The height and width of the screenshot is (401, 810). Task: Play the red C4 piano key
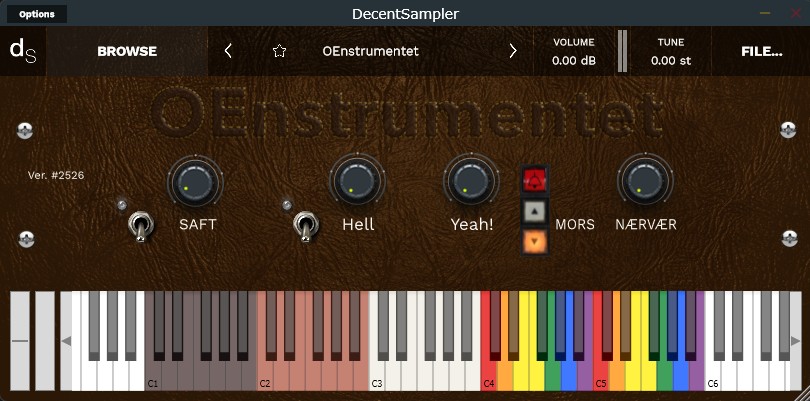pyautogui.click(x=488, y=372)
